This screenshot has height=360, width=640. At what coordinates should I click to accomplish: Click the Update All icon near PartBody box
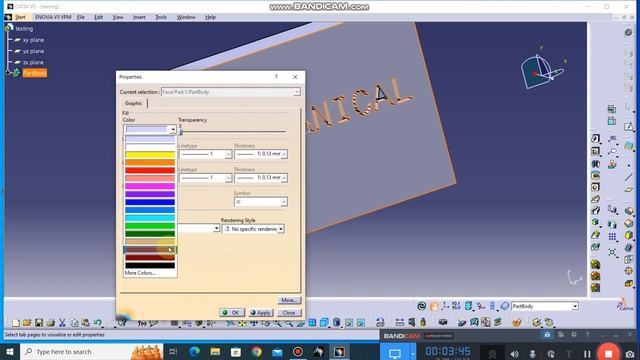coord(422,306)
